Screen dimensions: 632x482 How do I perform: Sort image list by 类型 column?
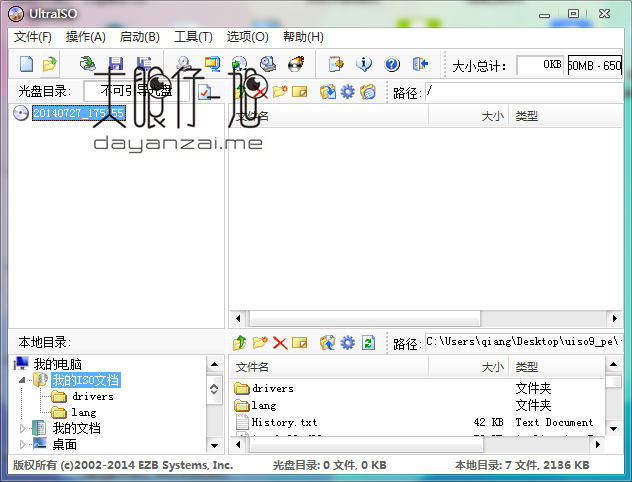(x=565, y=116)
